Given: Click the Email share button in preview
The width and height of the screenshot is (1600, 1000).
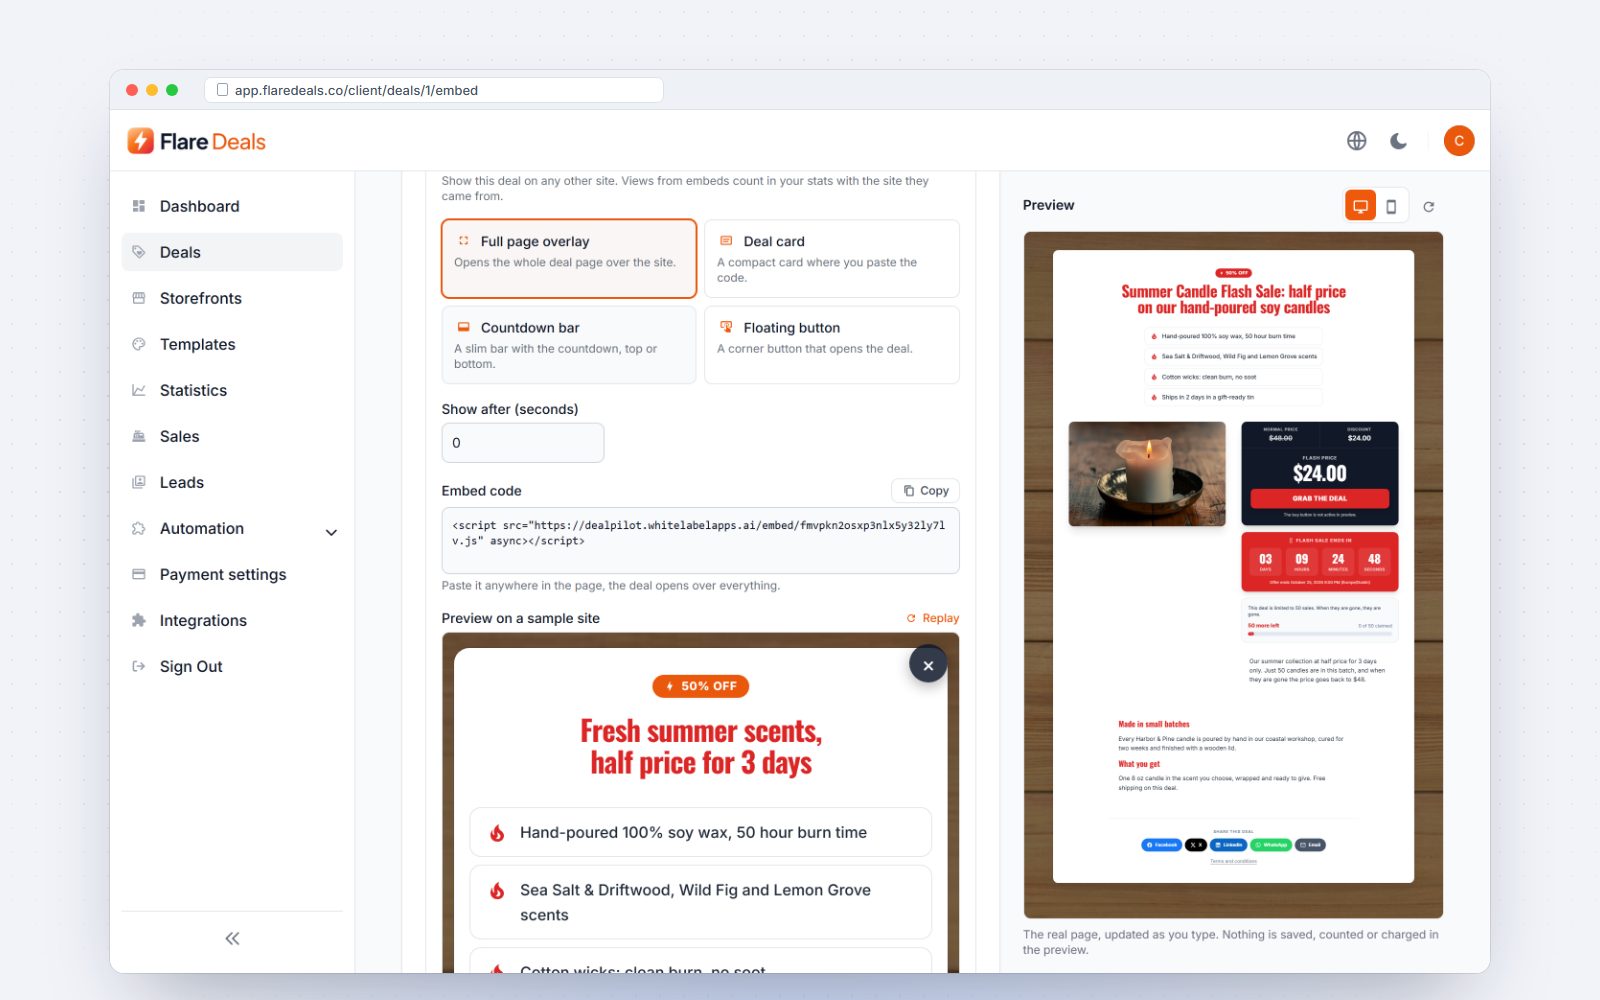Looking at the screenshot, I should point(1310,845).
